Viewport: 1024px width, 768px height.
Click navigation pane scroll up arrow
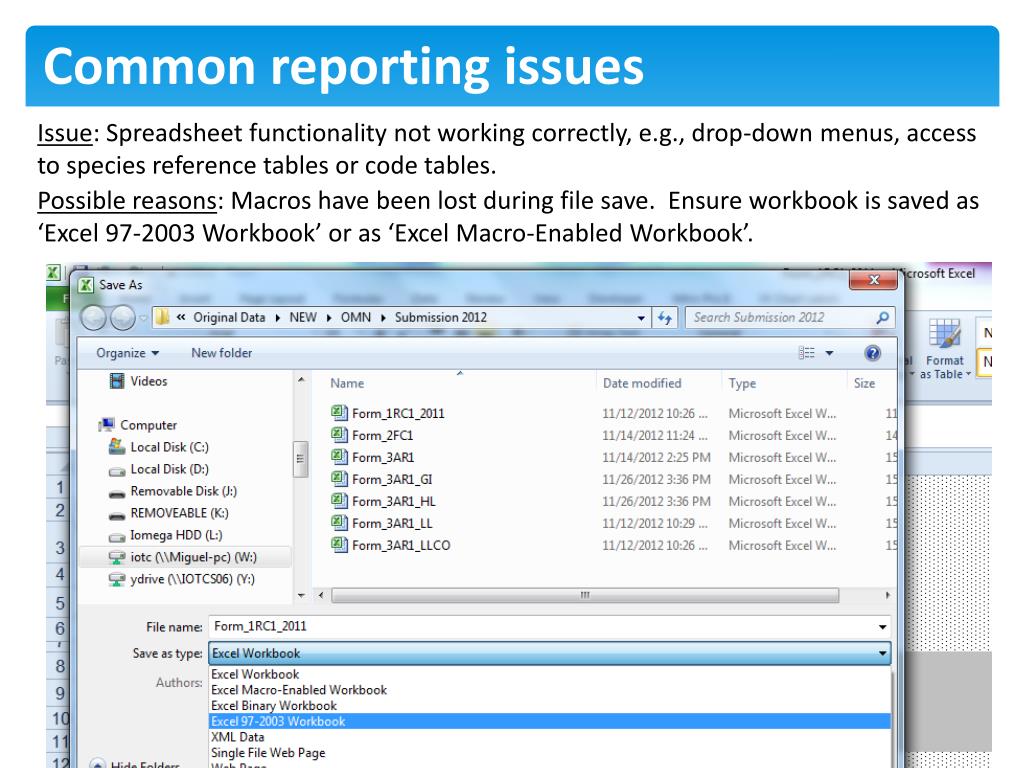coord(300,379)
